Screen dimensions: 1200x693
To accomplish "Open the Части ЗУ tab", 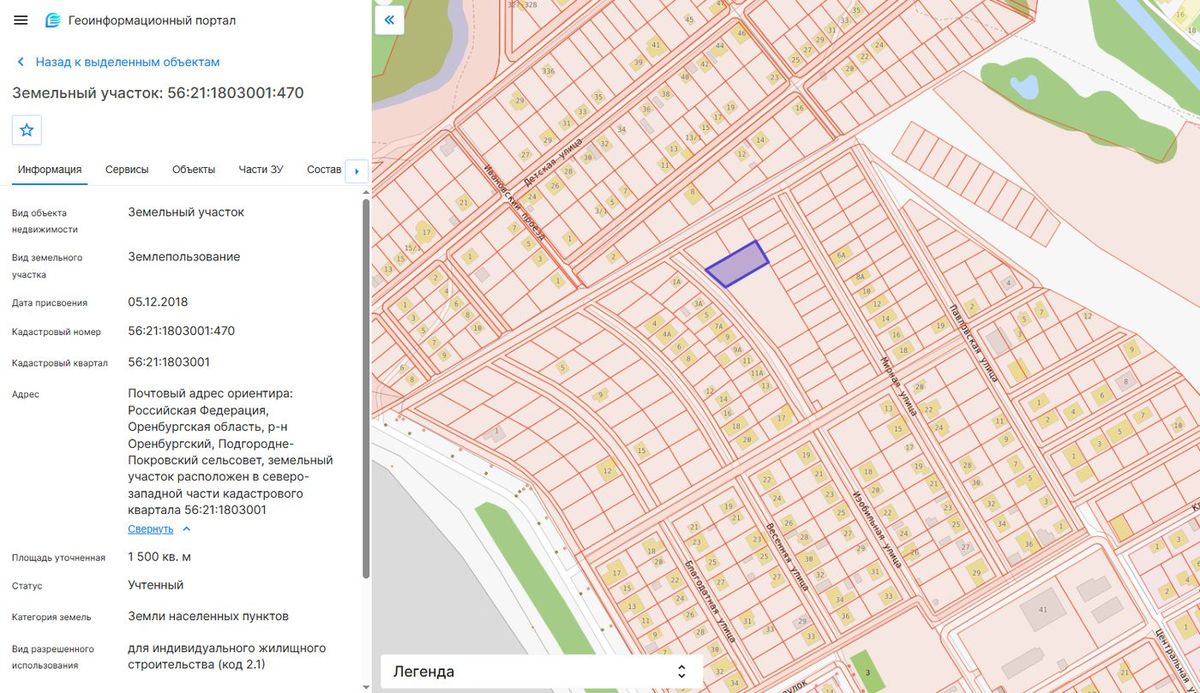I will coord(261,170).
